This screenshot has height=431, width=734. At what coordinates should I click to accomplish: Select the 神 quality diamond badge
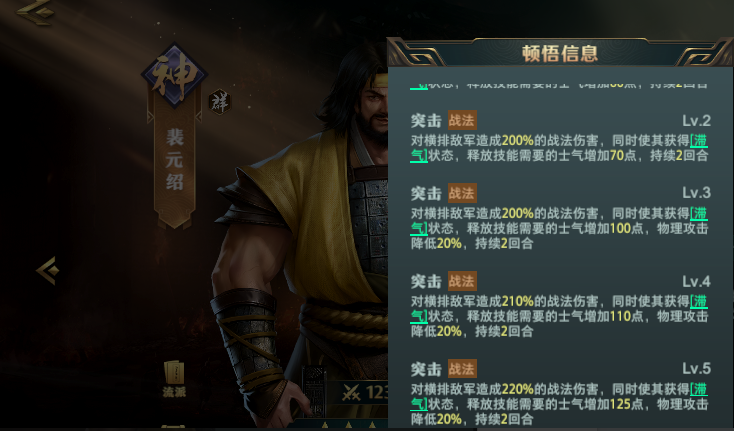coord(175,75)
